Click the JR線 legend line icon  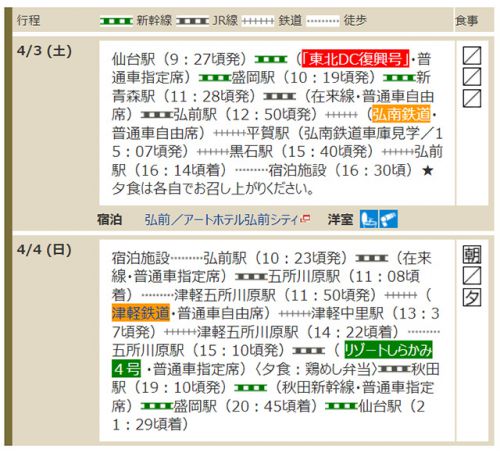[193, 21]
